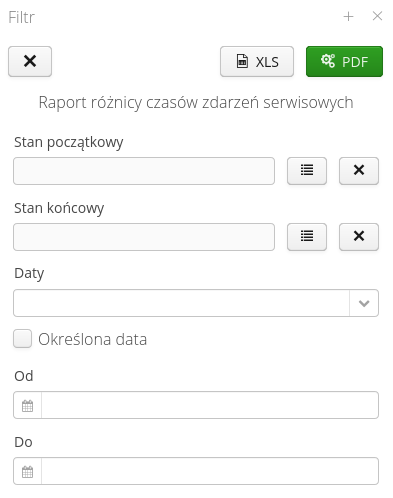
Task: Clear the Stan końcowy field
Action: (x=359, y=237)
